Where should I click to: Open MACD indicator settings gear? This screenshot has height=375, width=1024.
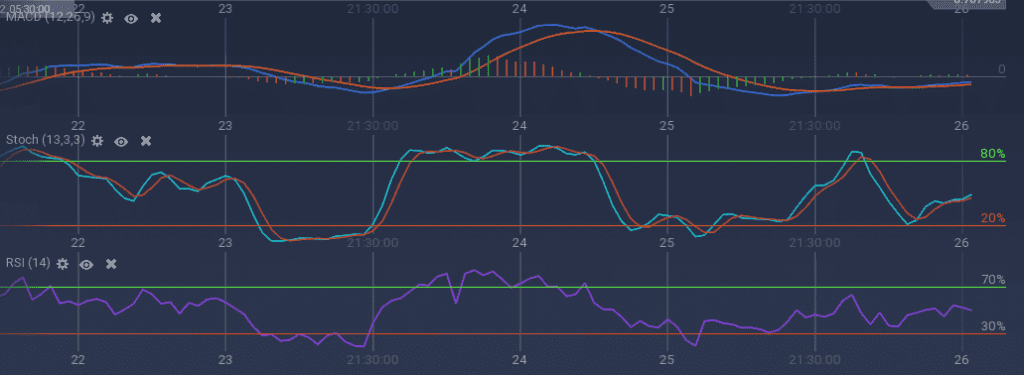click(x=108, y=18)
